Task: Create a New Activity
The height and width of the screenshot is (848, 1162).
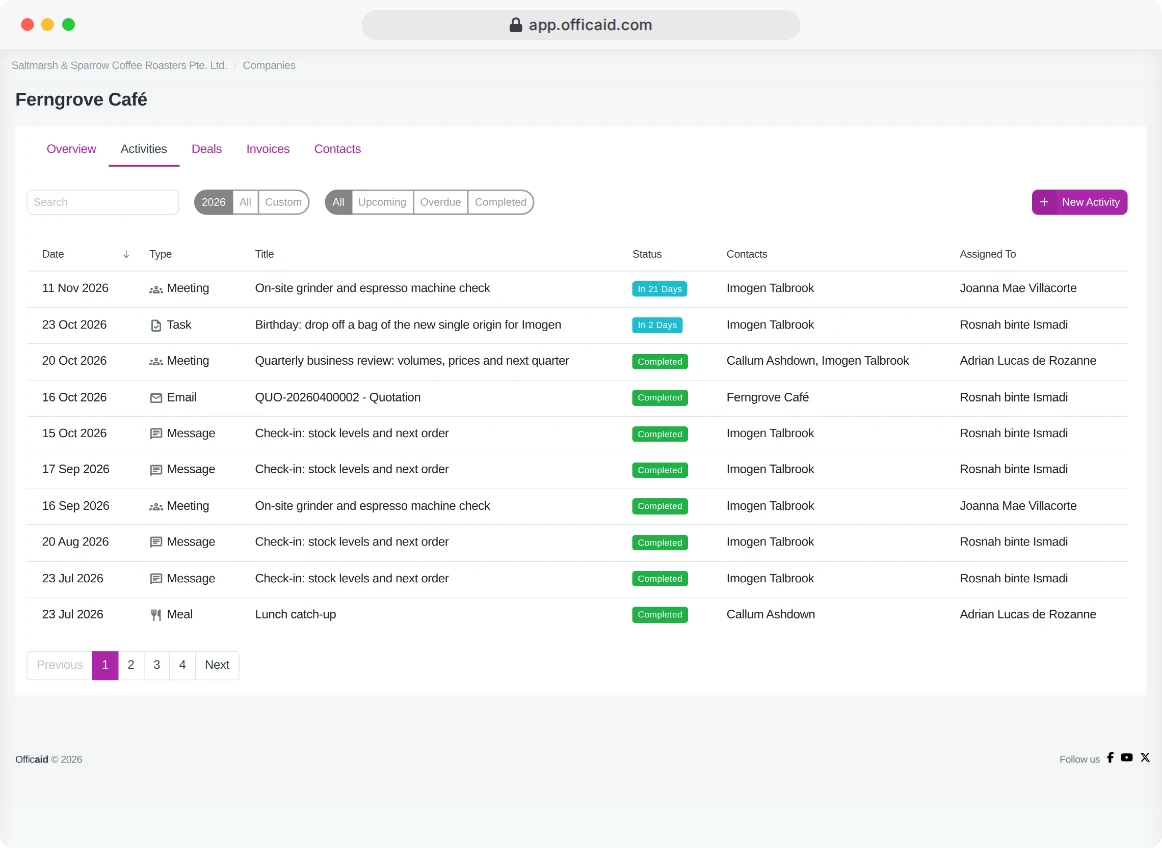Action: pos(1079,202)
